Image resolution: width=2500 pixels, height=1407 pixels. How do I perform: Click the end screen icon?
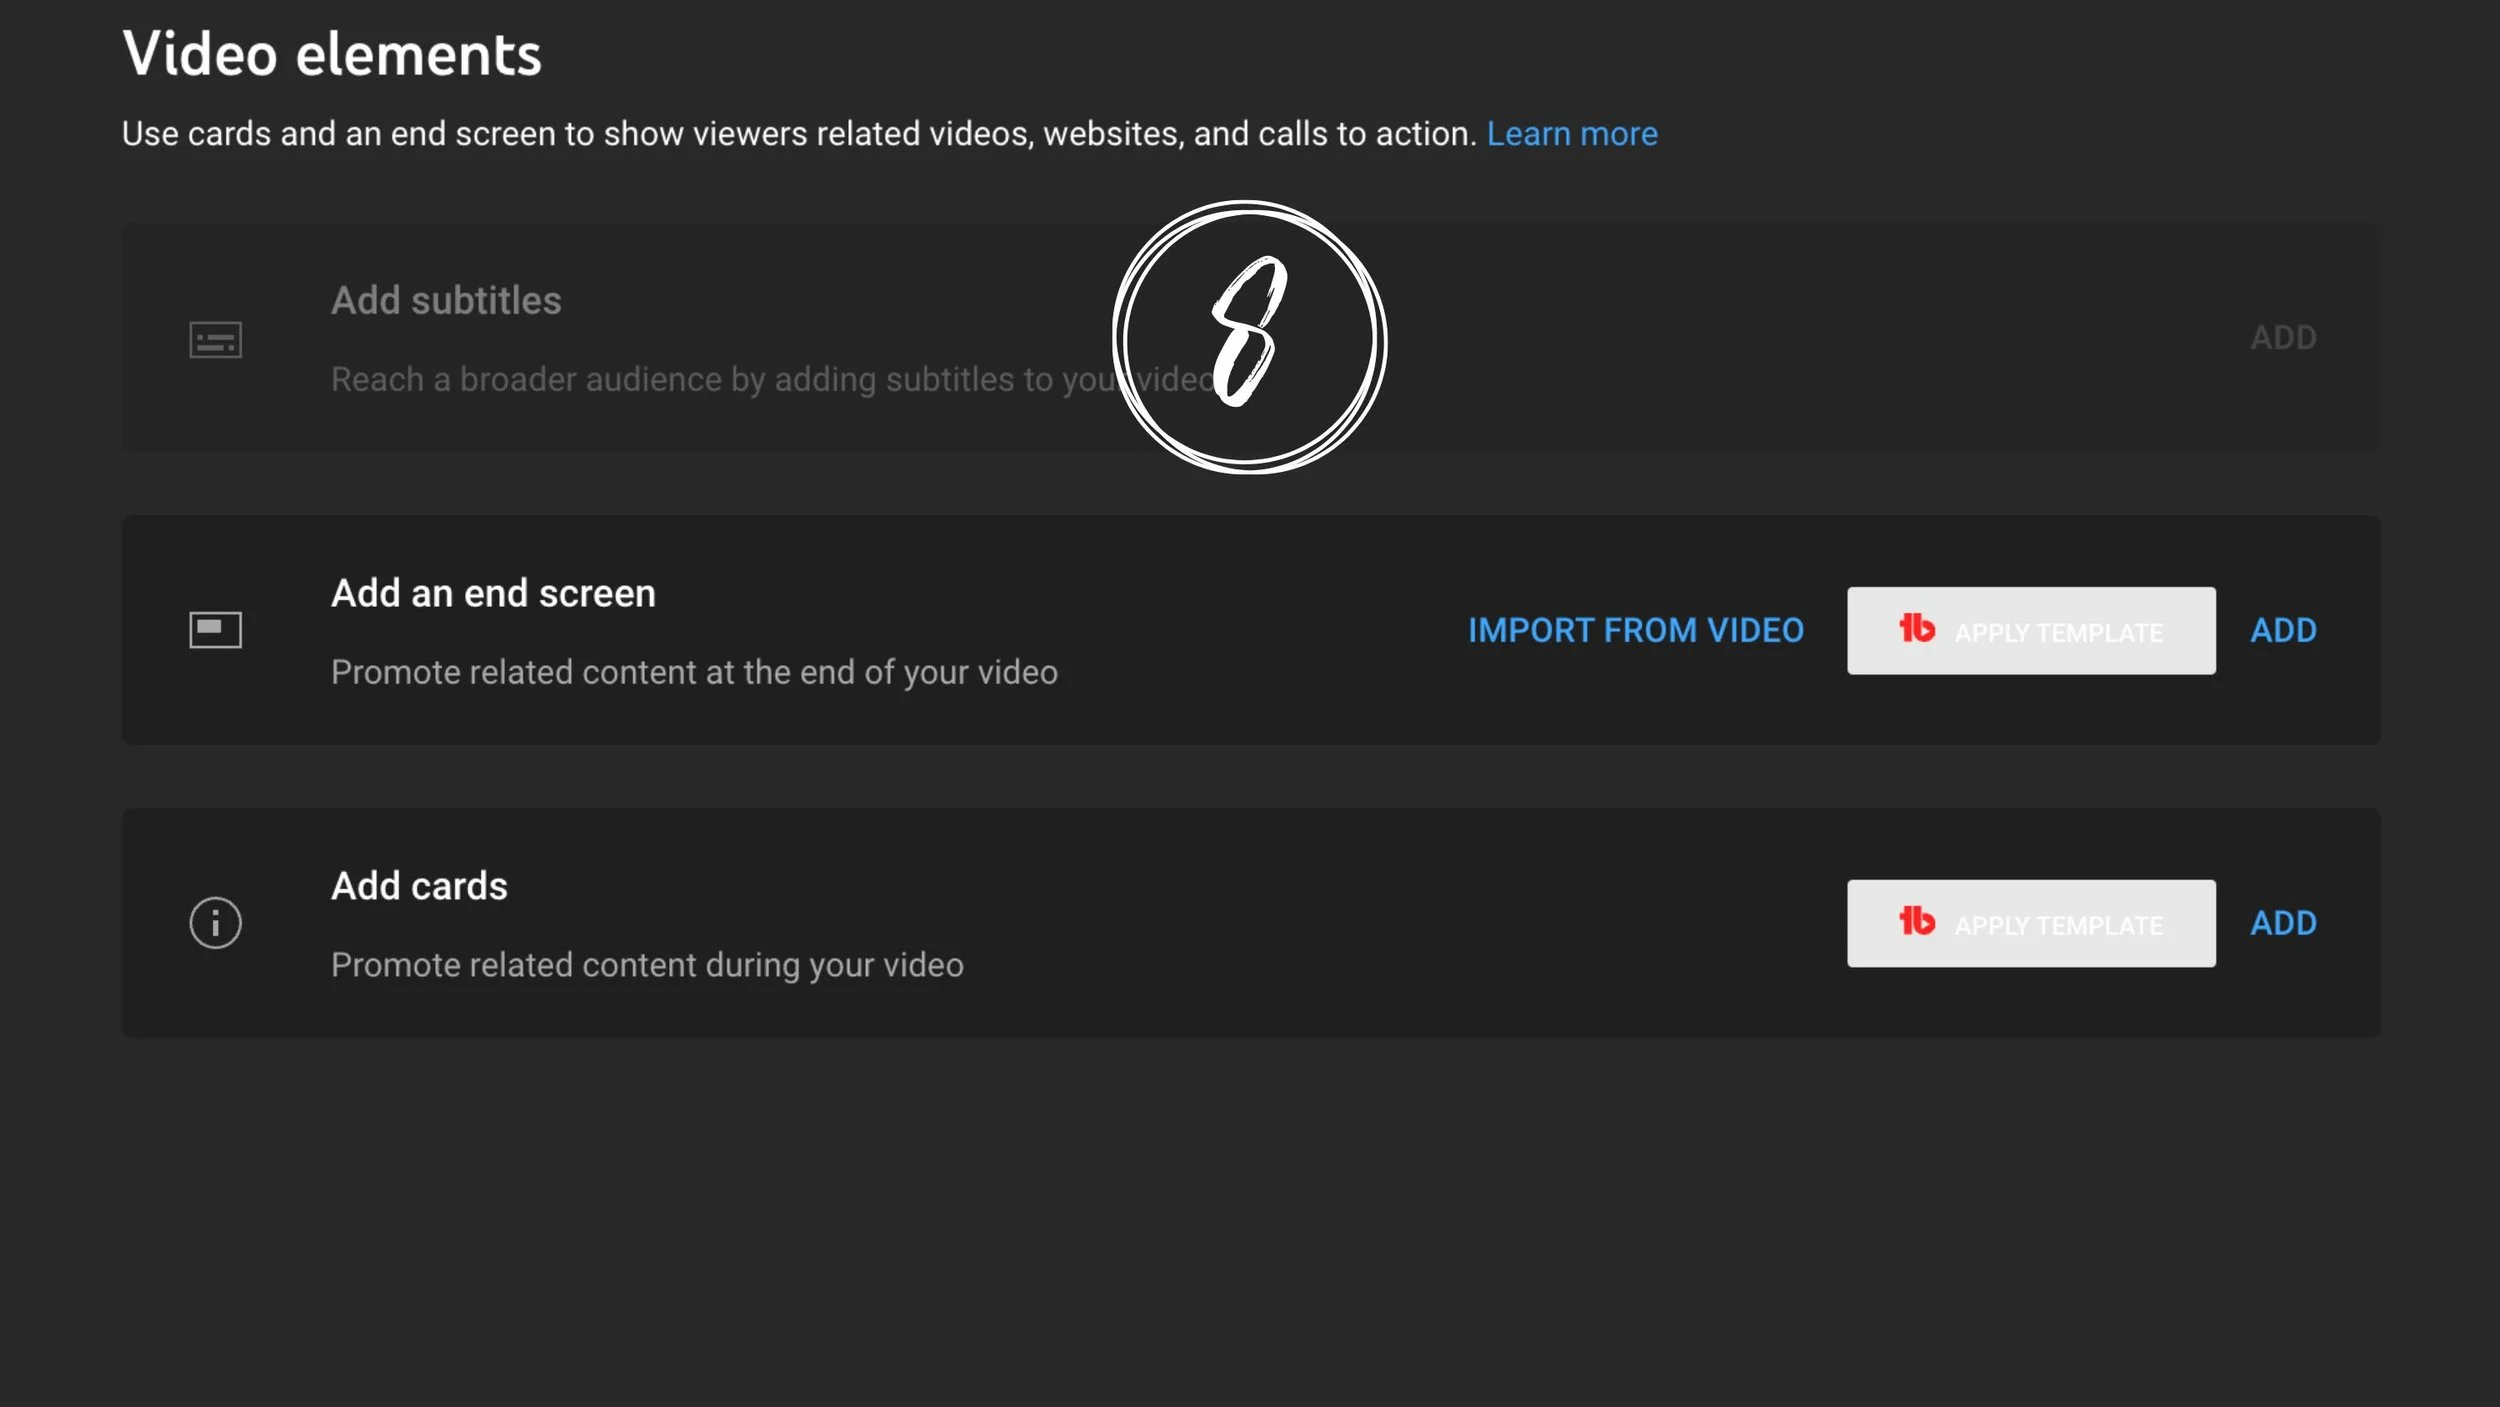click(216, 630)
